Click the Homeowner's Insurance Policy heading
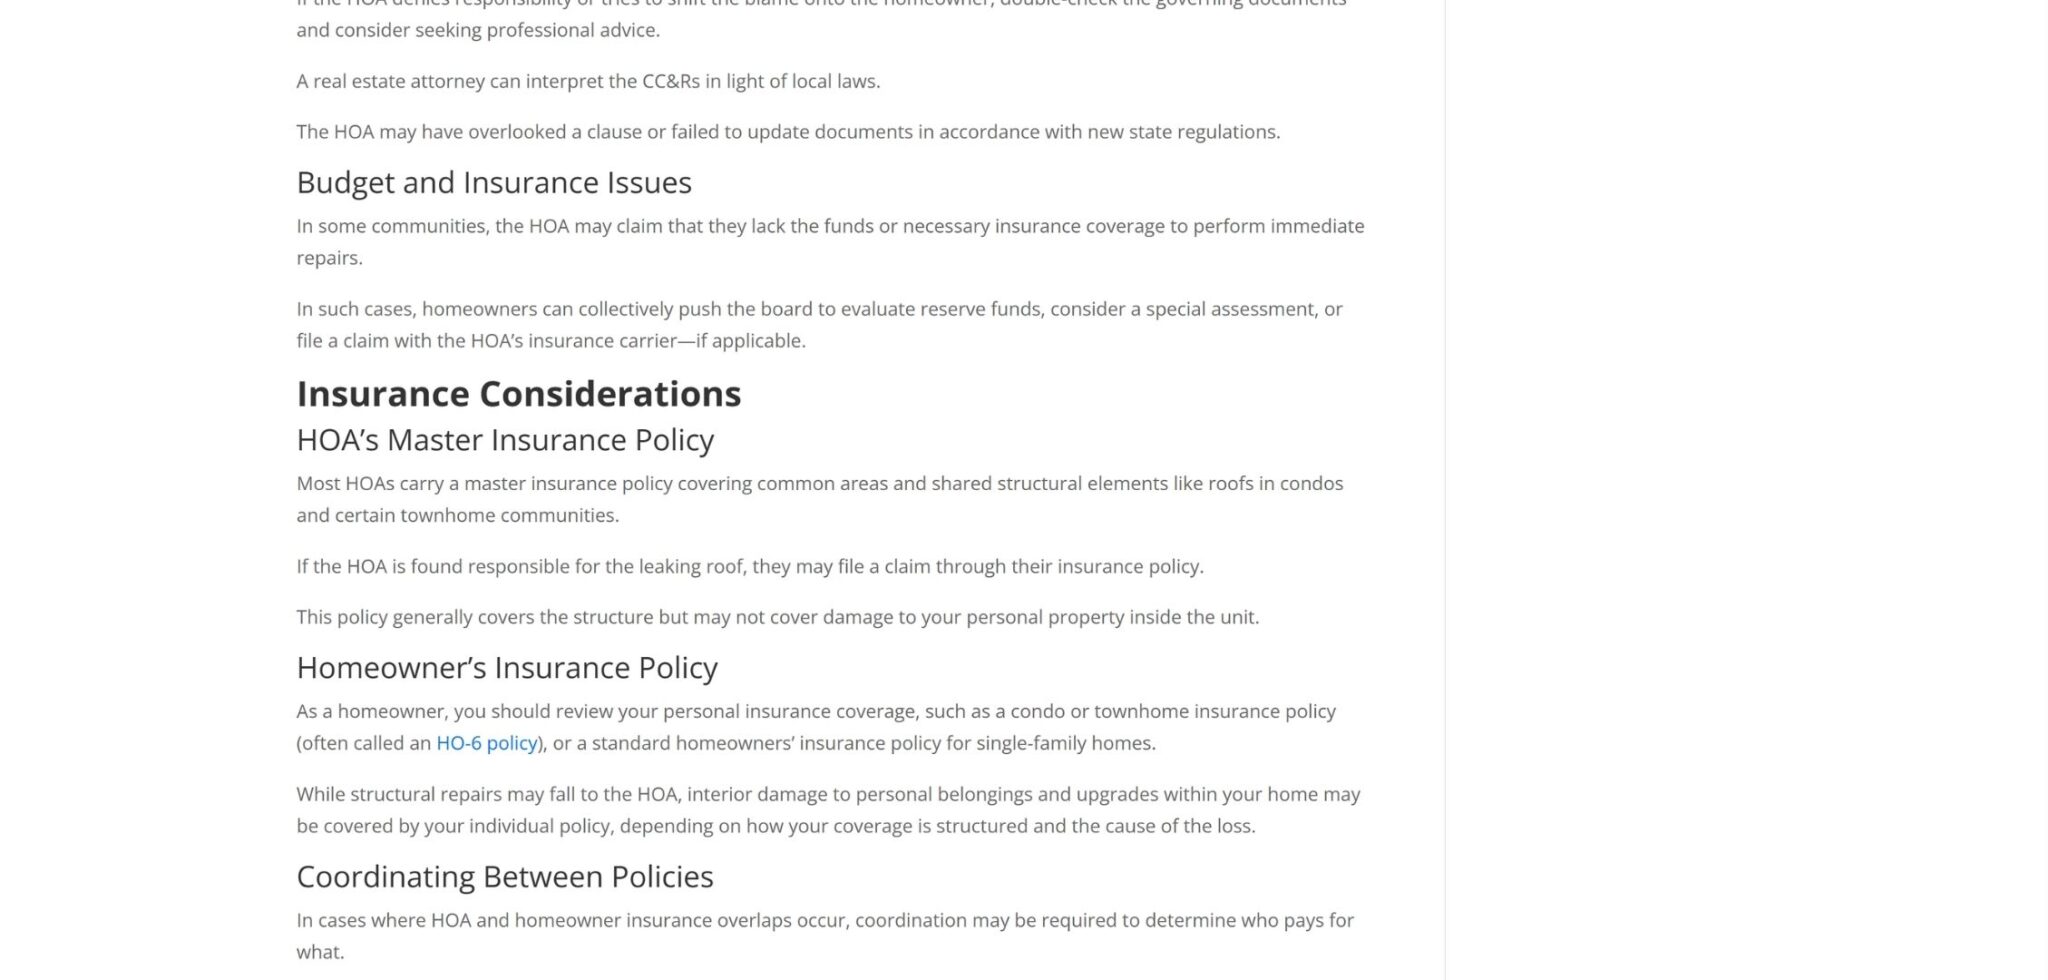 507,668
